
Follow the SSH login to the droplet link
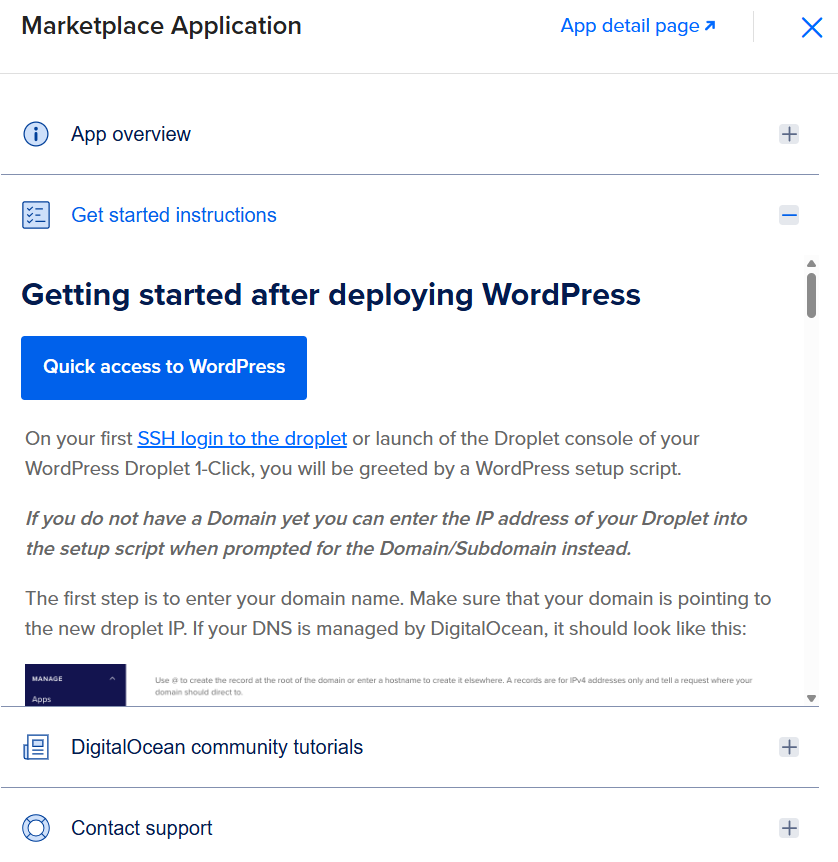242,439
